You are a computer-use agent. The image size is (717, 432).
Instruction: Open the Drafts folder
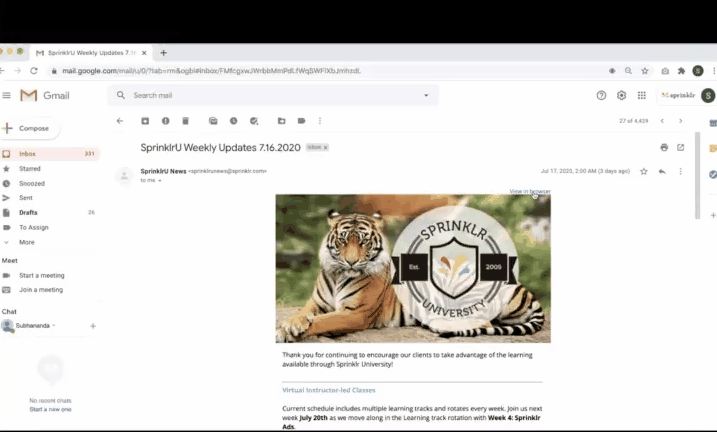28,213
